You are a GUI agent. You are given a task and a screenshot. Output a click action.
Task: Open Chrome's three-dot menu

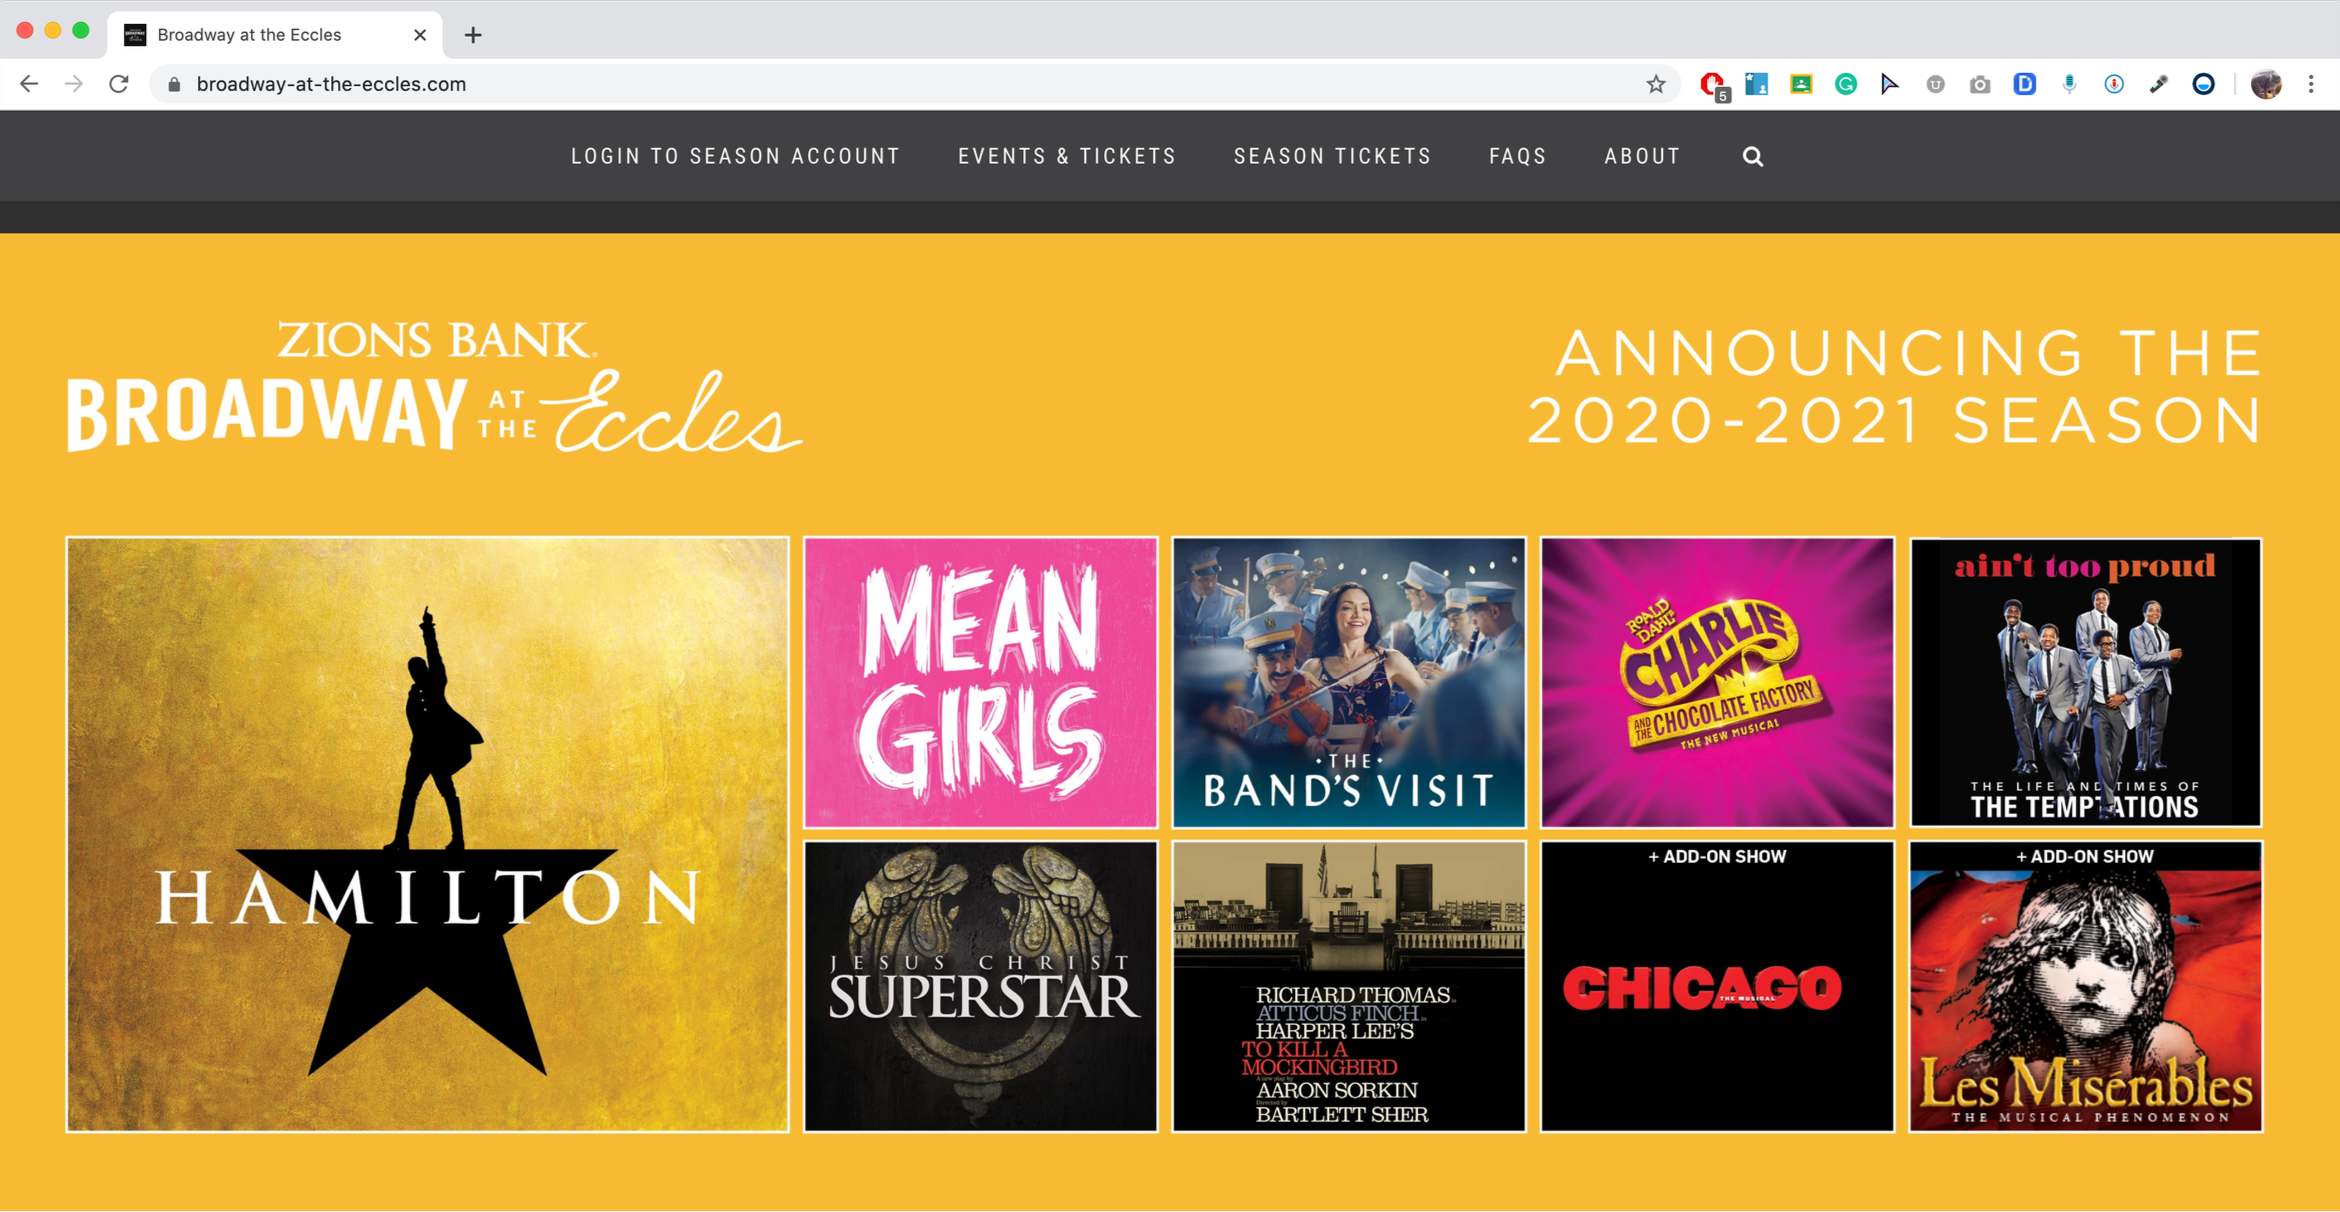2311,84
